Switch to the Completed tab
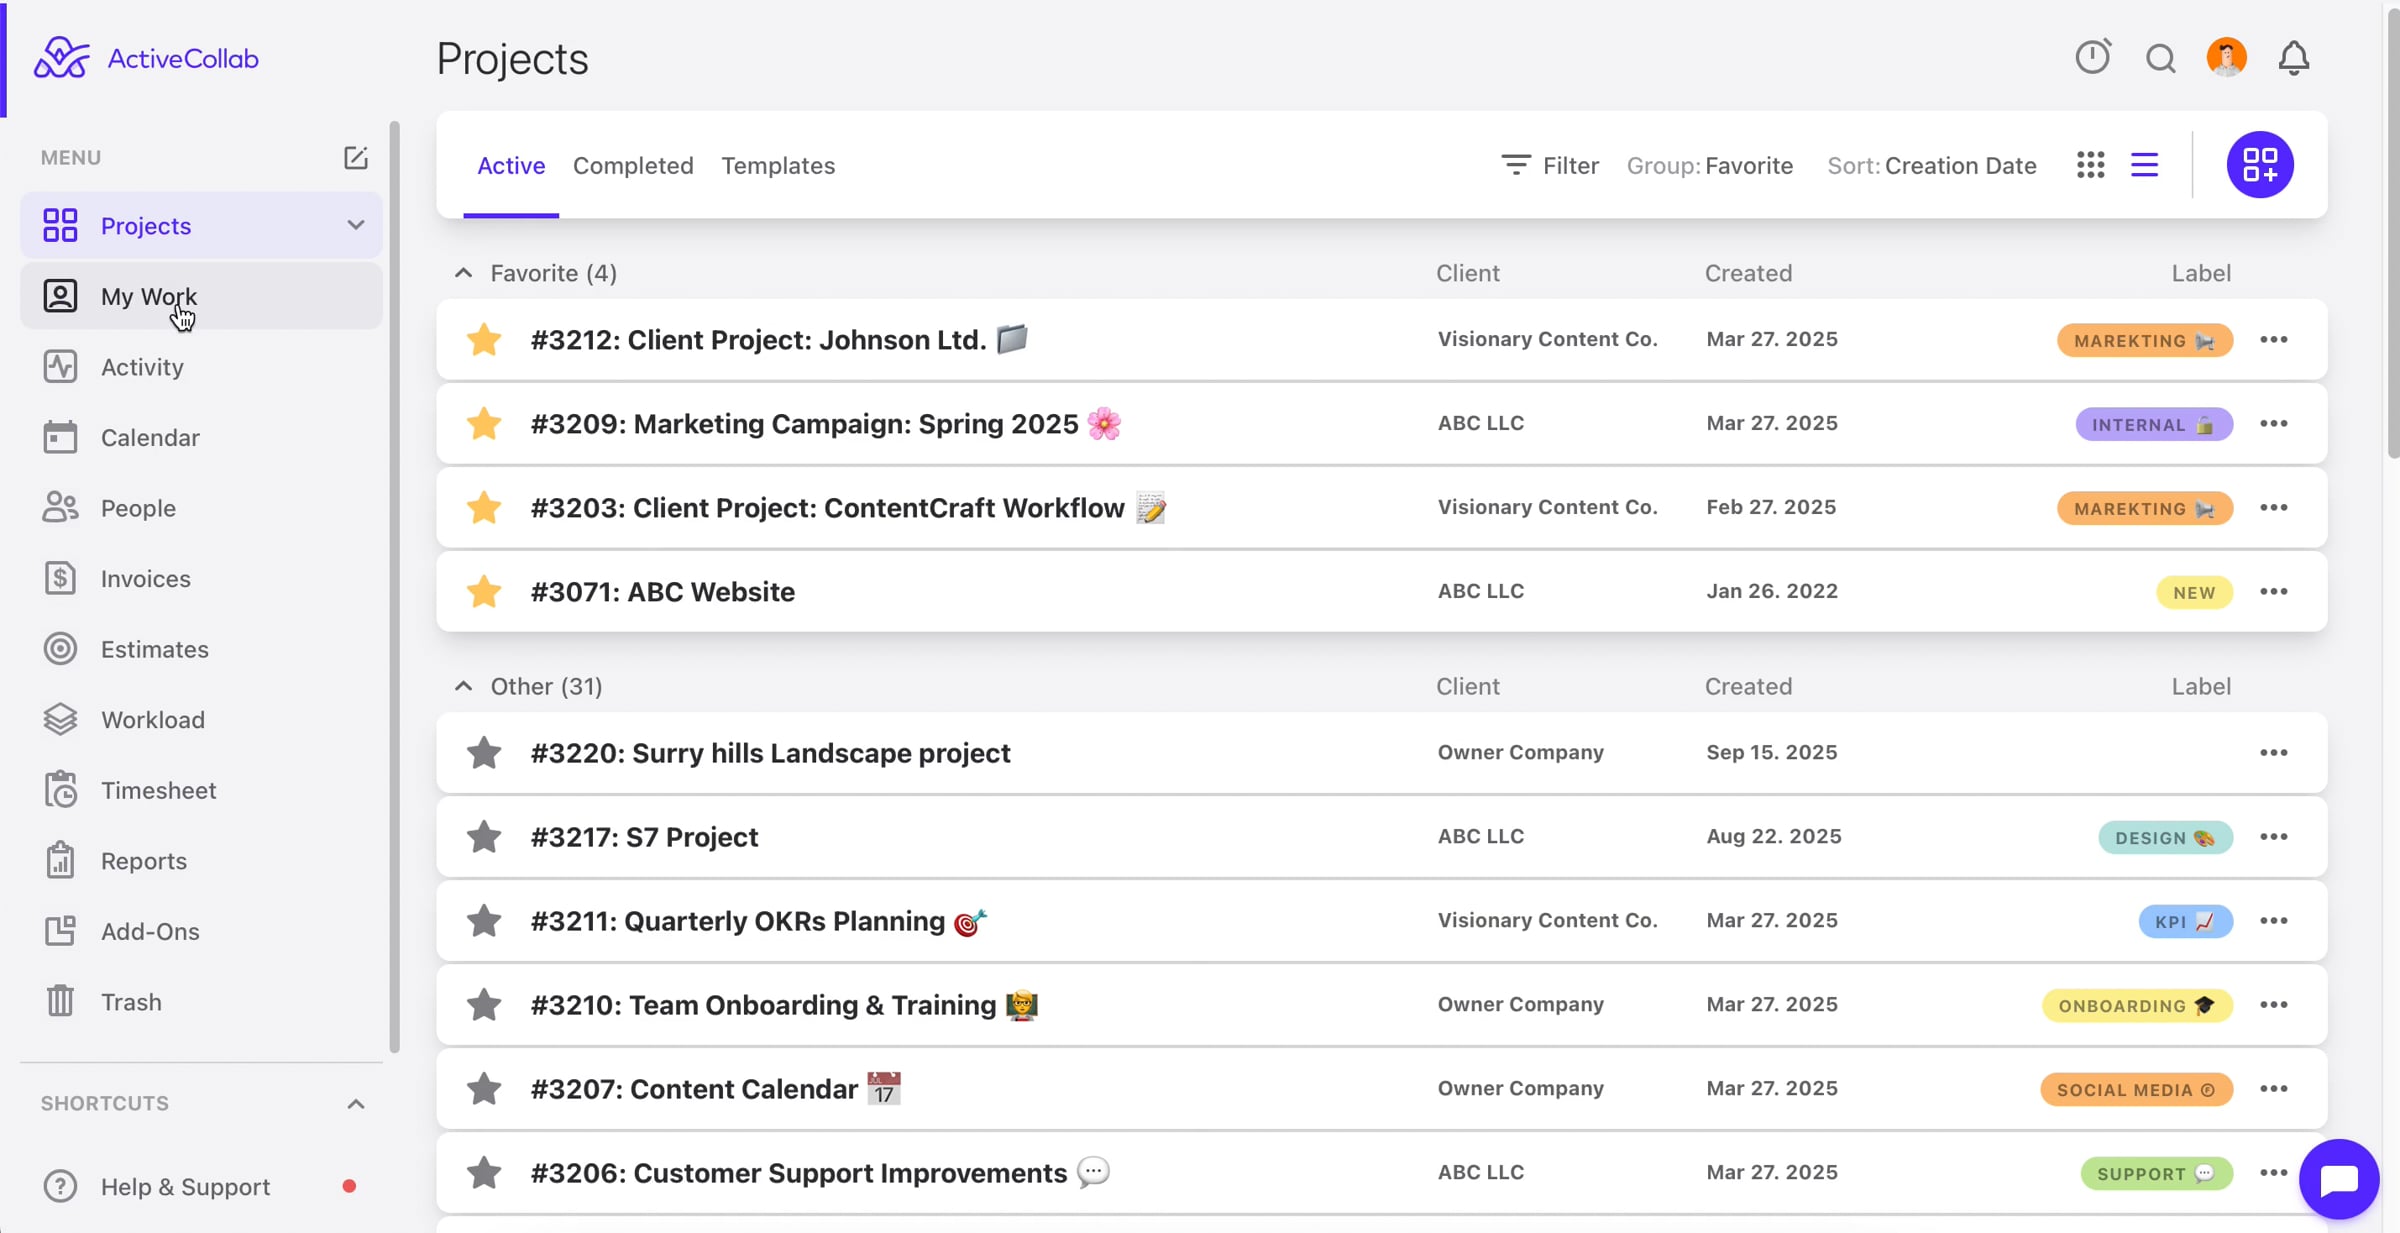 tap(633, 166)
